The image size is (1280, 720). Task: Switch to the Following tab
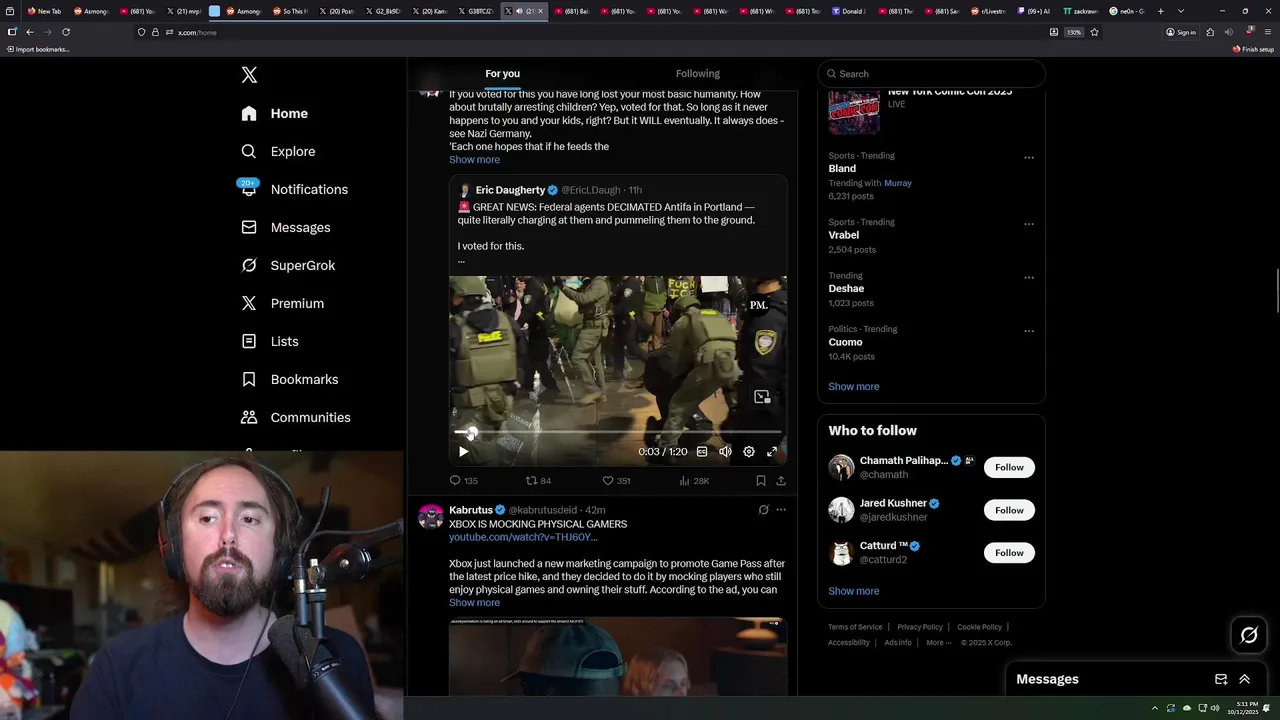tap(697, 73)
